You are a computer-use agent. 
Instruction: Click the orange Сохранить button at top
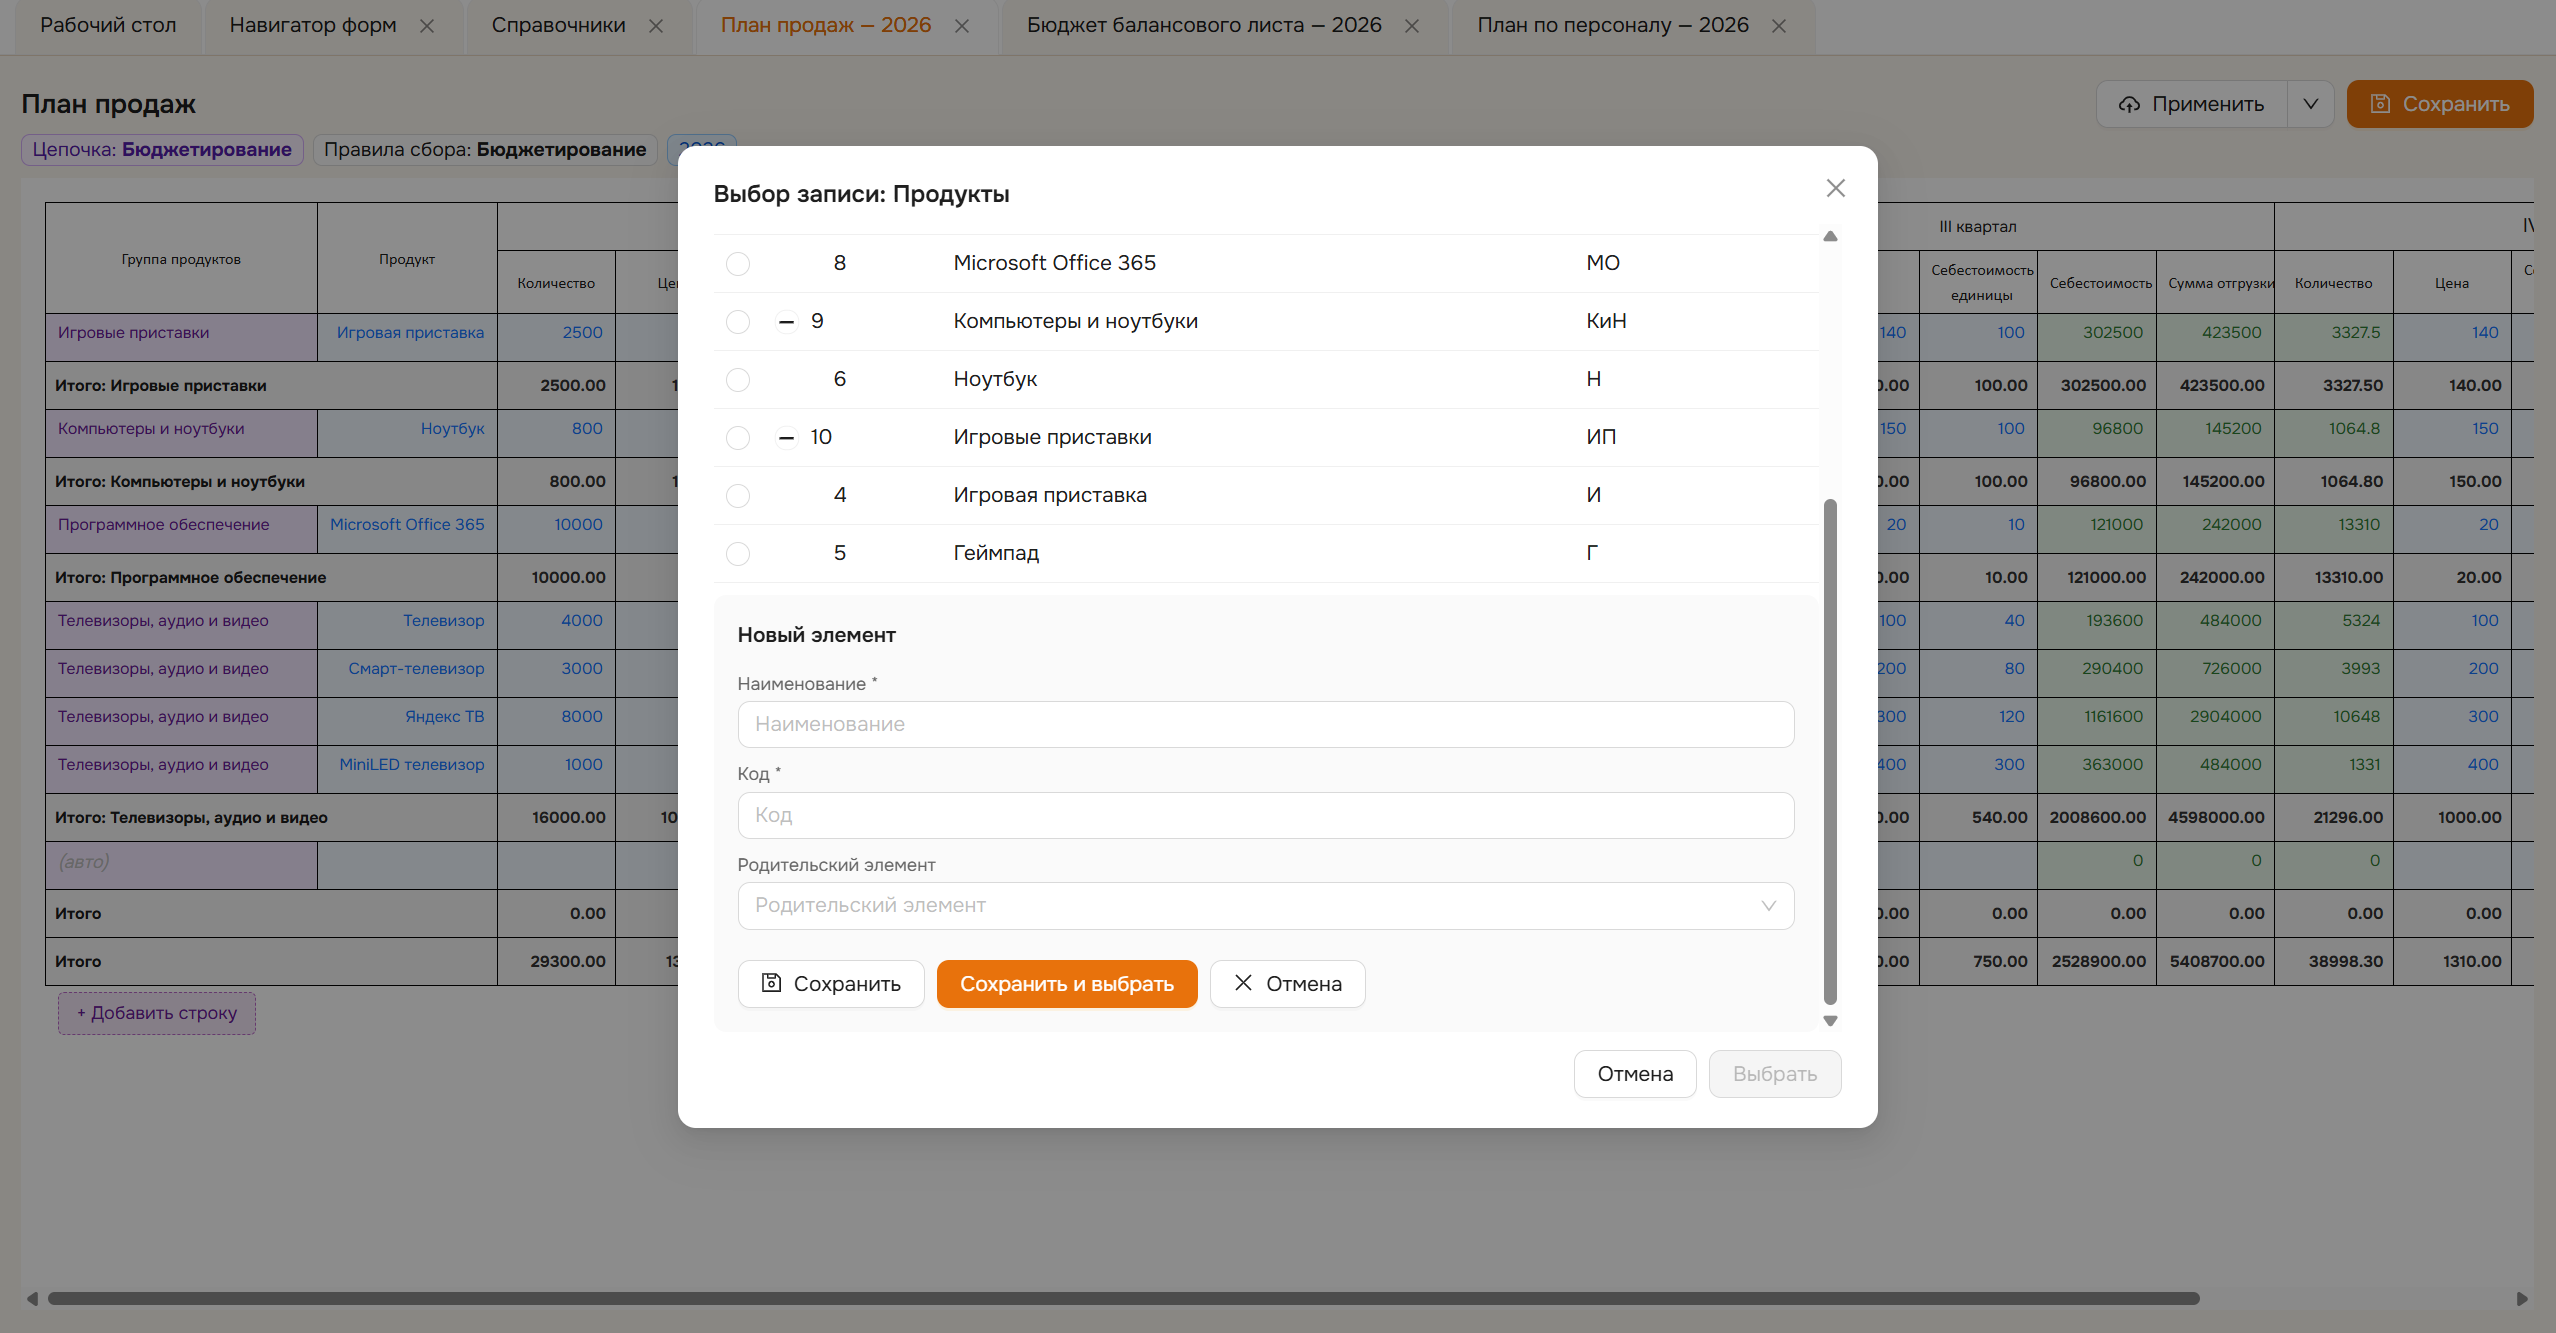(x=2440, y=104)
